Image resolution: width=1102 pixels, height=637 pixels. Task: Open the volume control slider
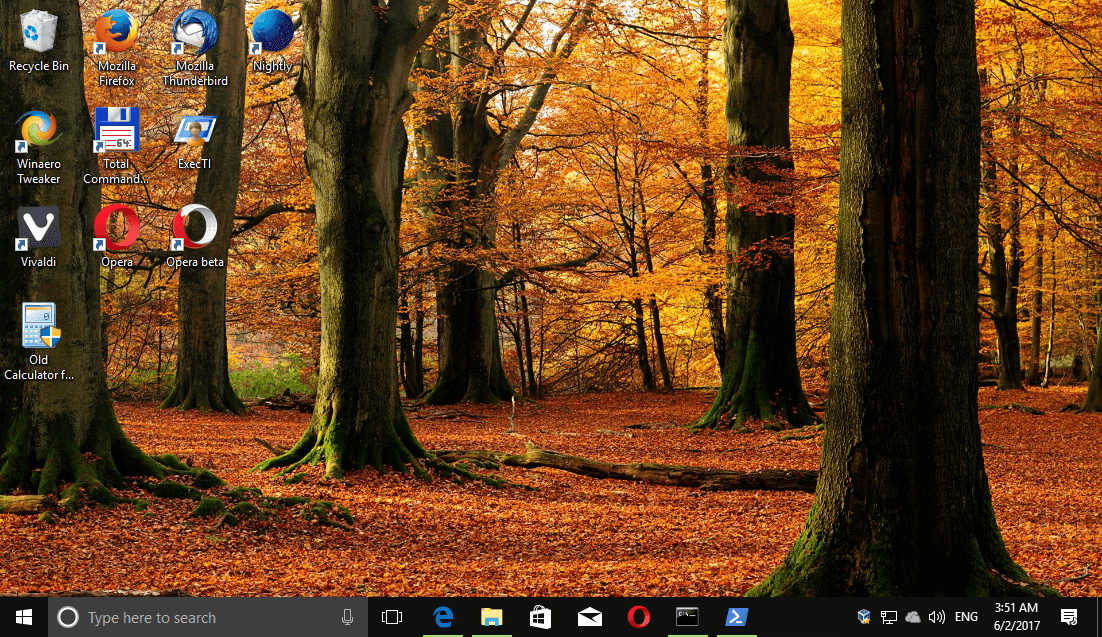click(x=937, y=617)
